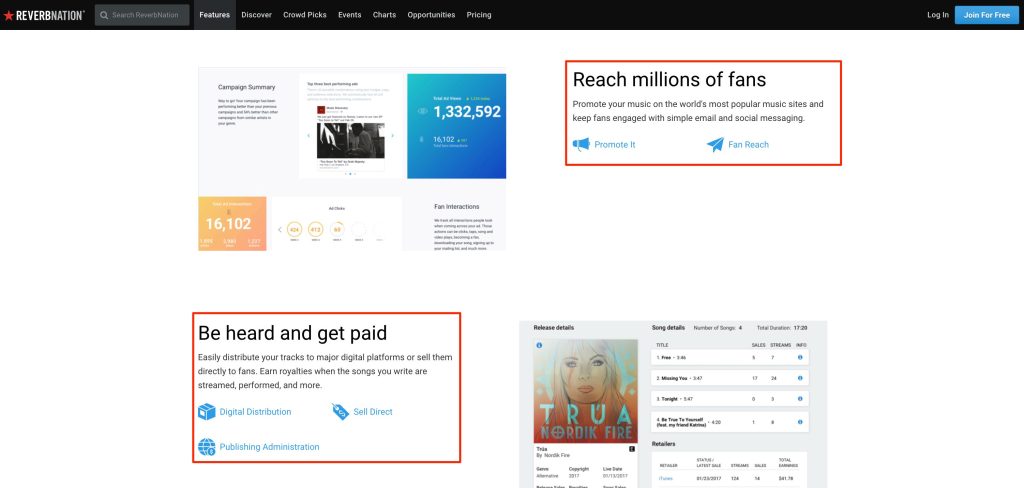Viewport: 1024px width, 488px height.
Task: Click the Digital Distribution box icon
Action: pyautogui.click(x=206, y=412)
